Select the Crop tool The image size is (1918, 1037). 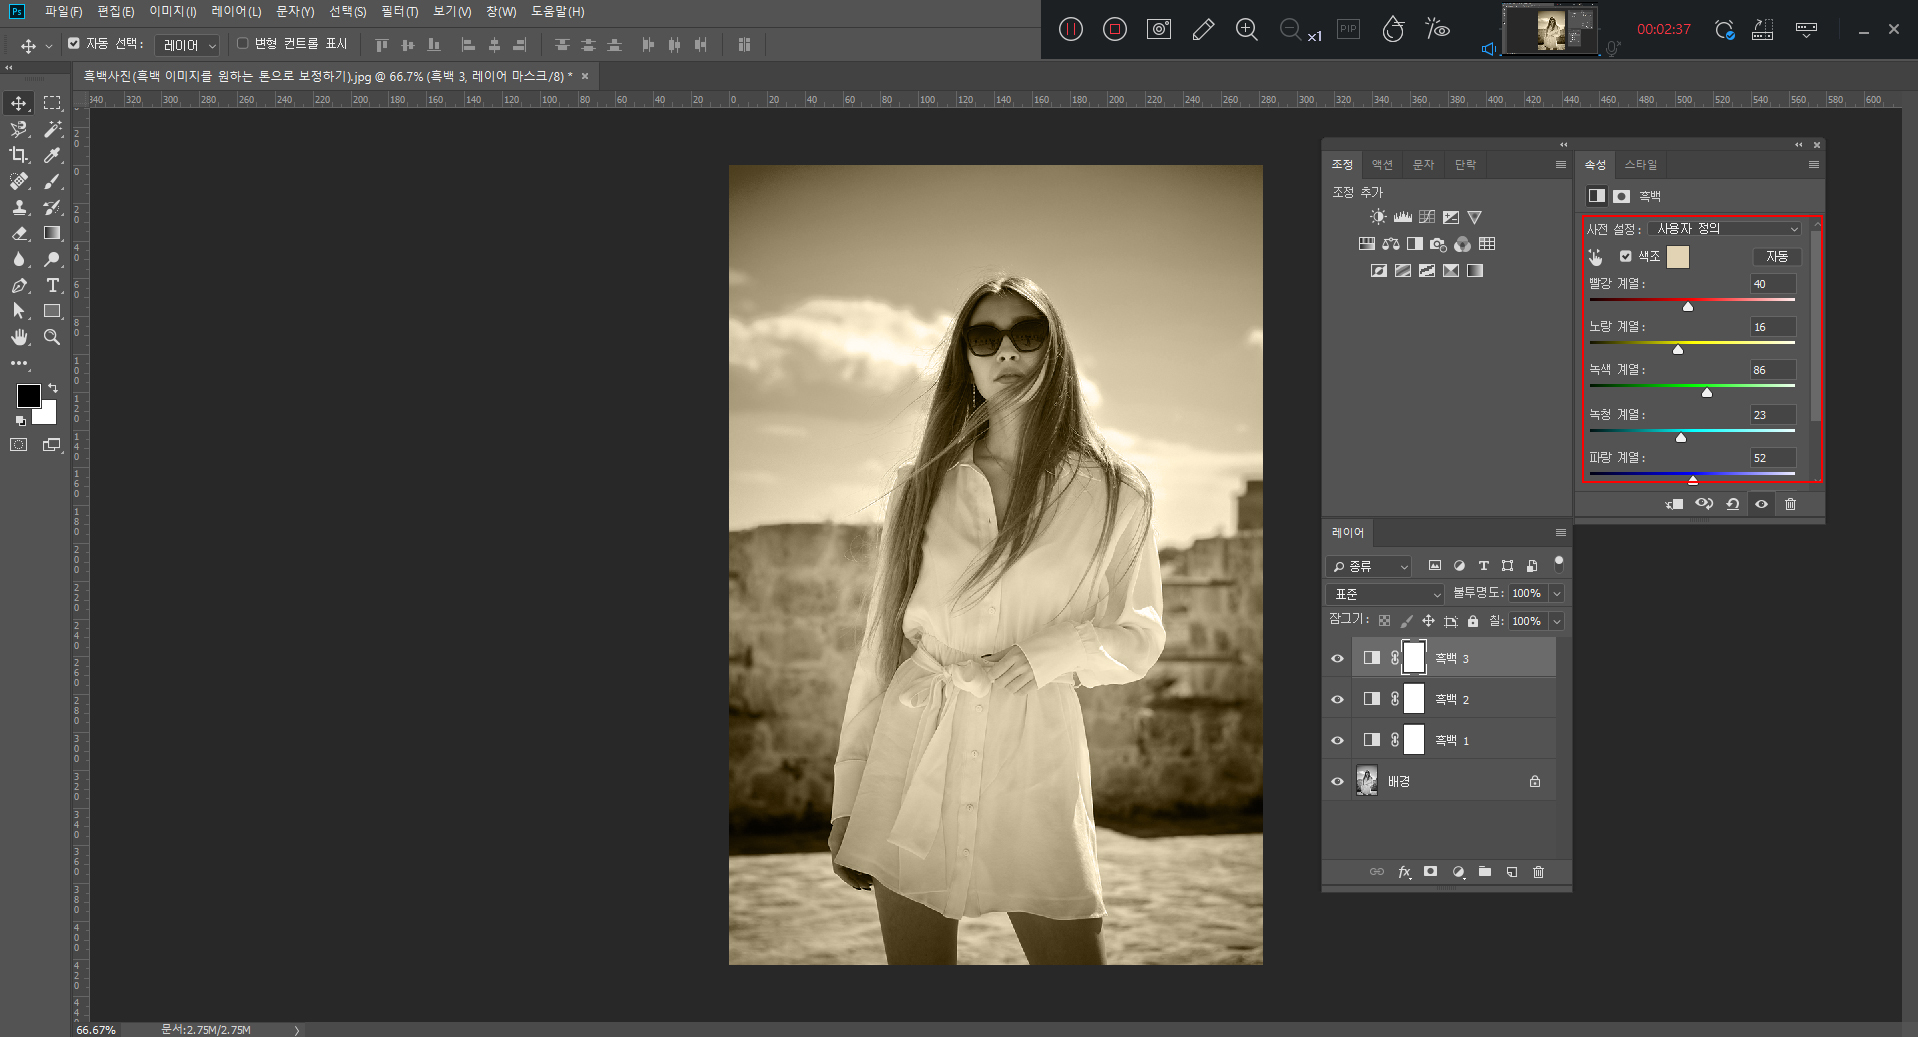point(19,155)
